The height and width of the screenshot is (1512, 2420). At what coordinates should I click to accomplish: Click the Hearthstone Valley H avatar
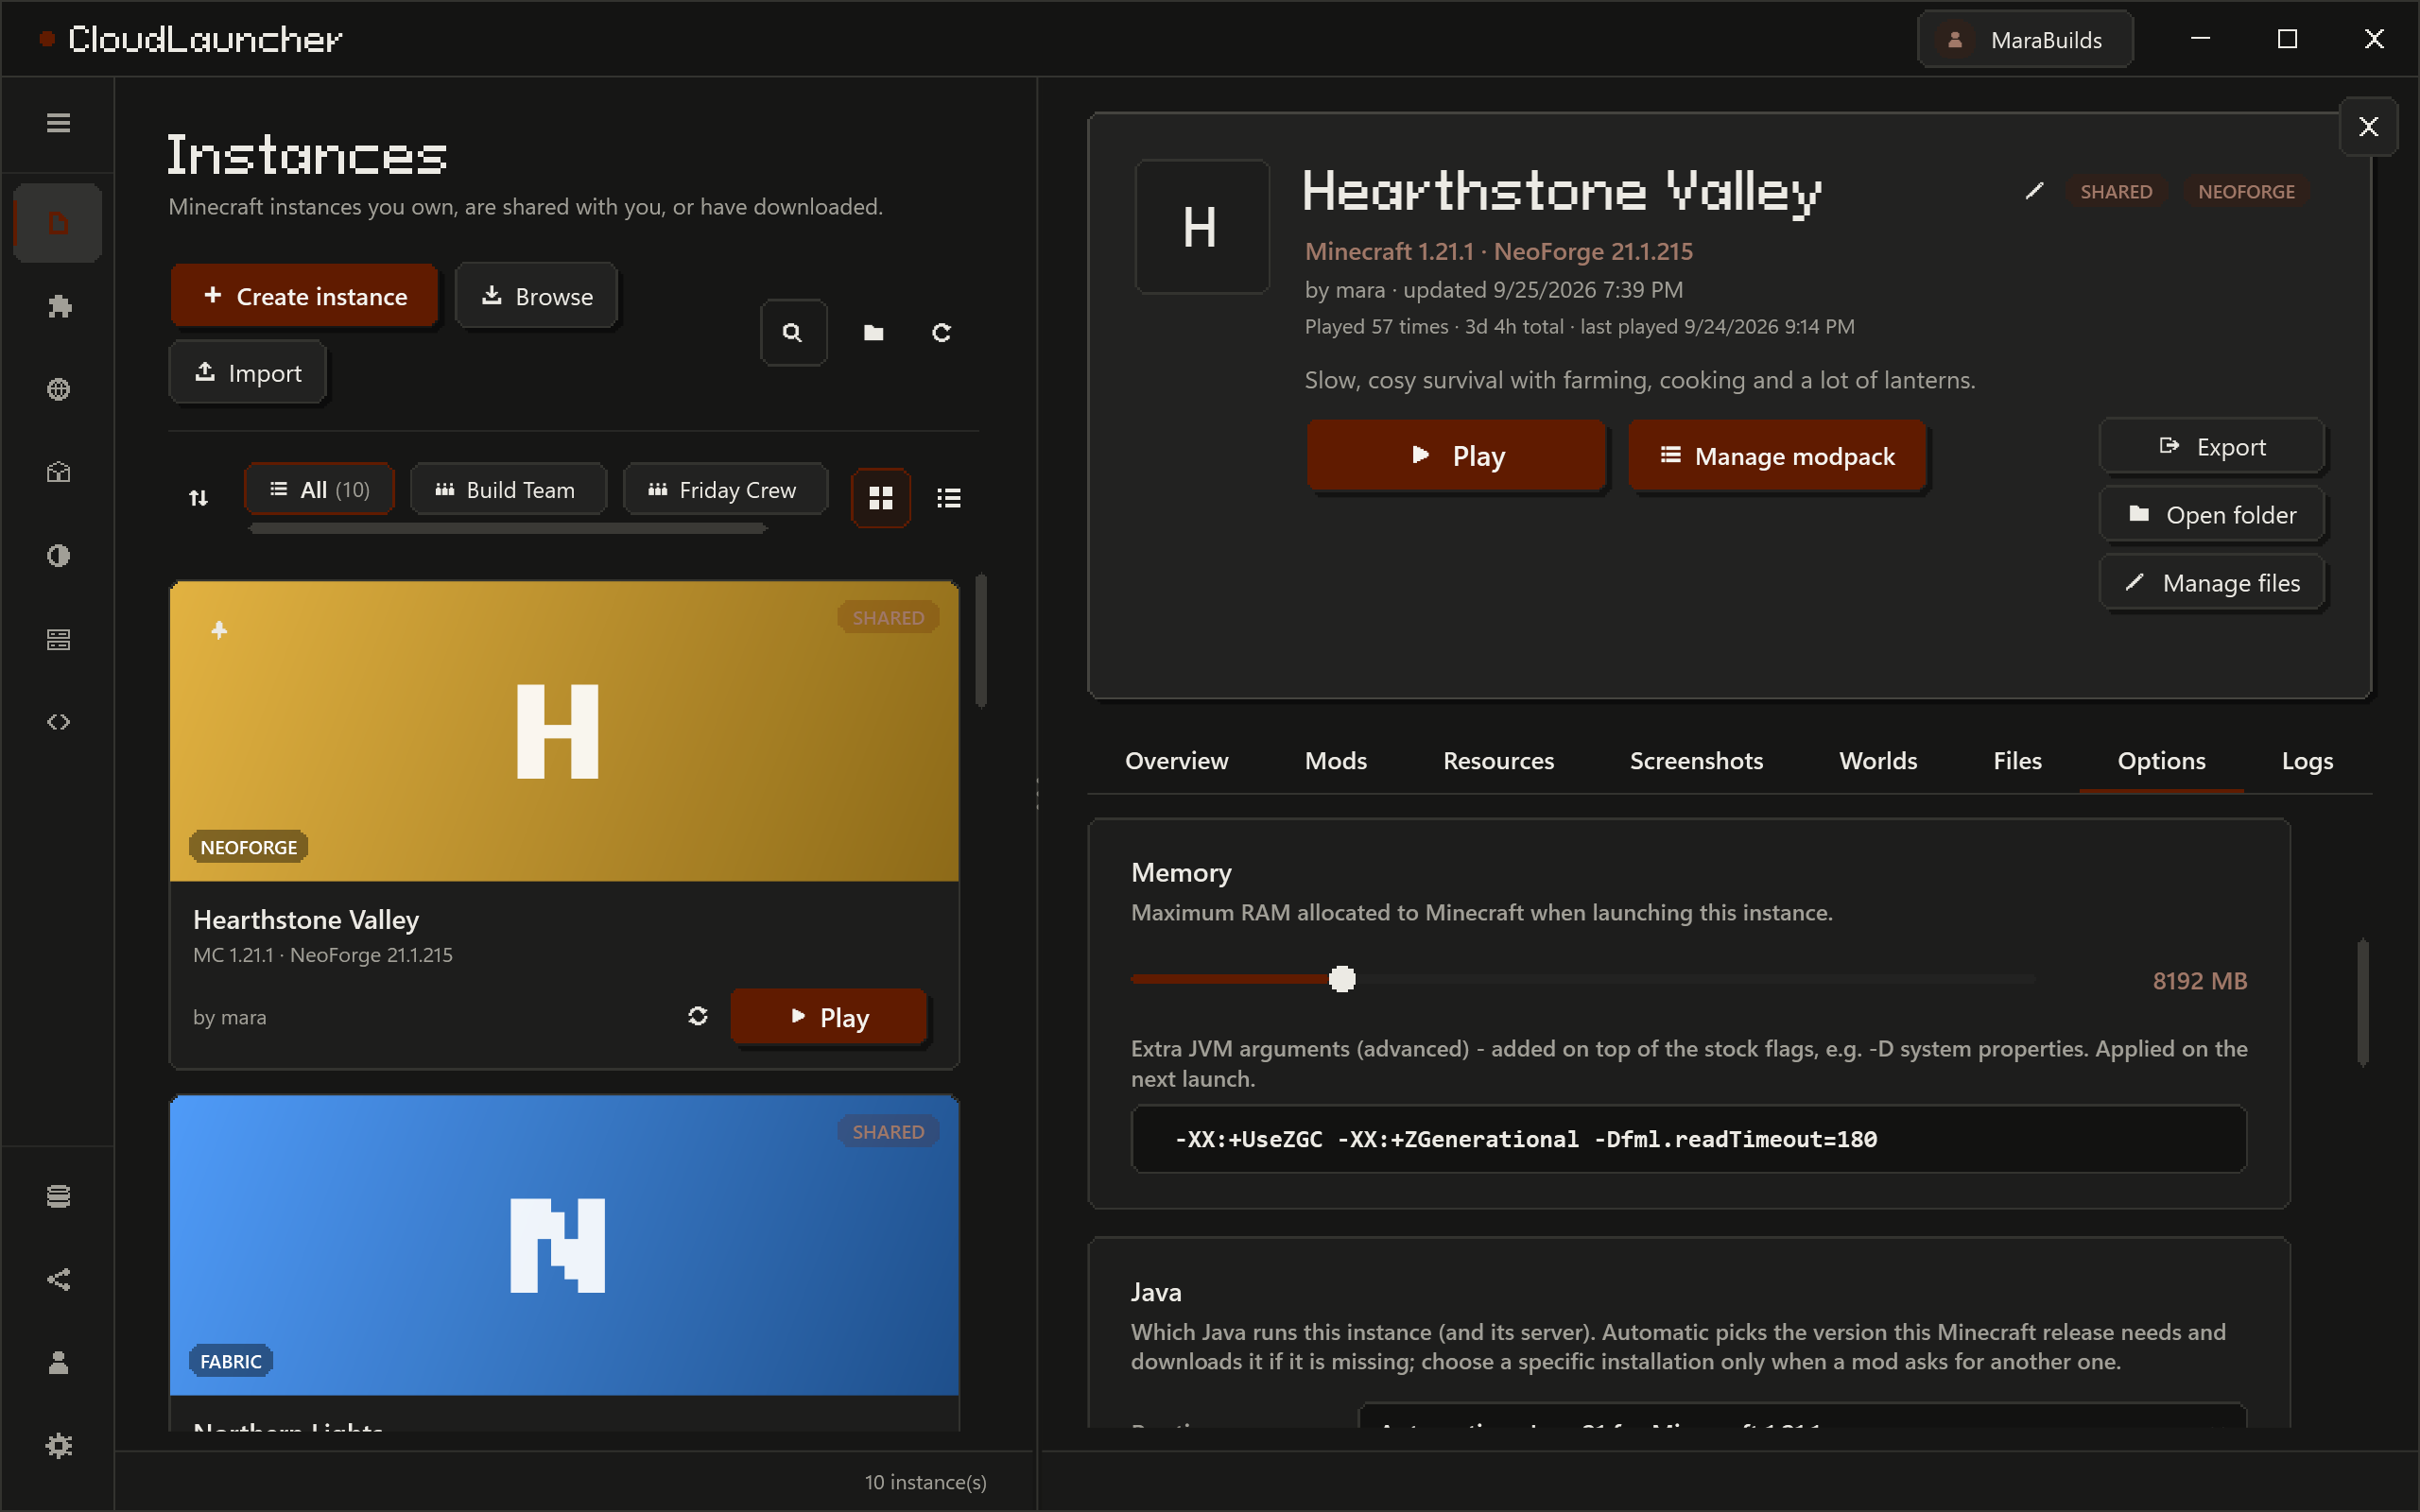click(x=1202, y=227)
